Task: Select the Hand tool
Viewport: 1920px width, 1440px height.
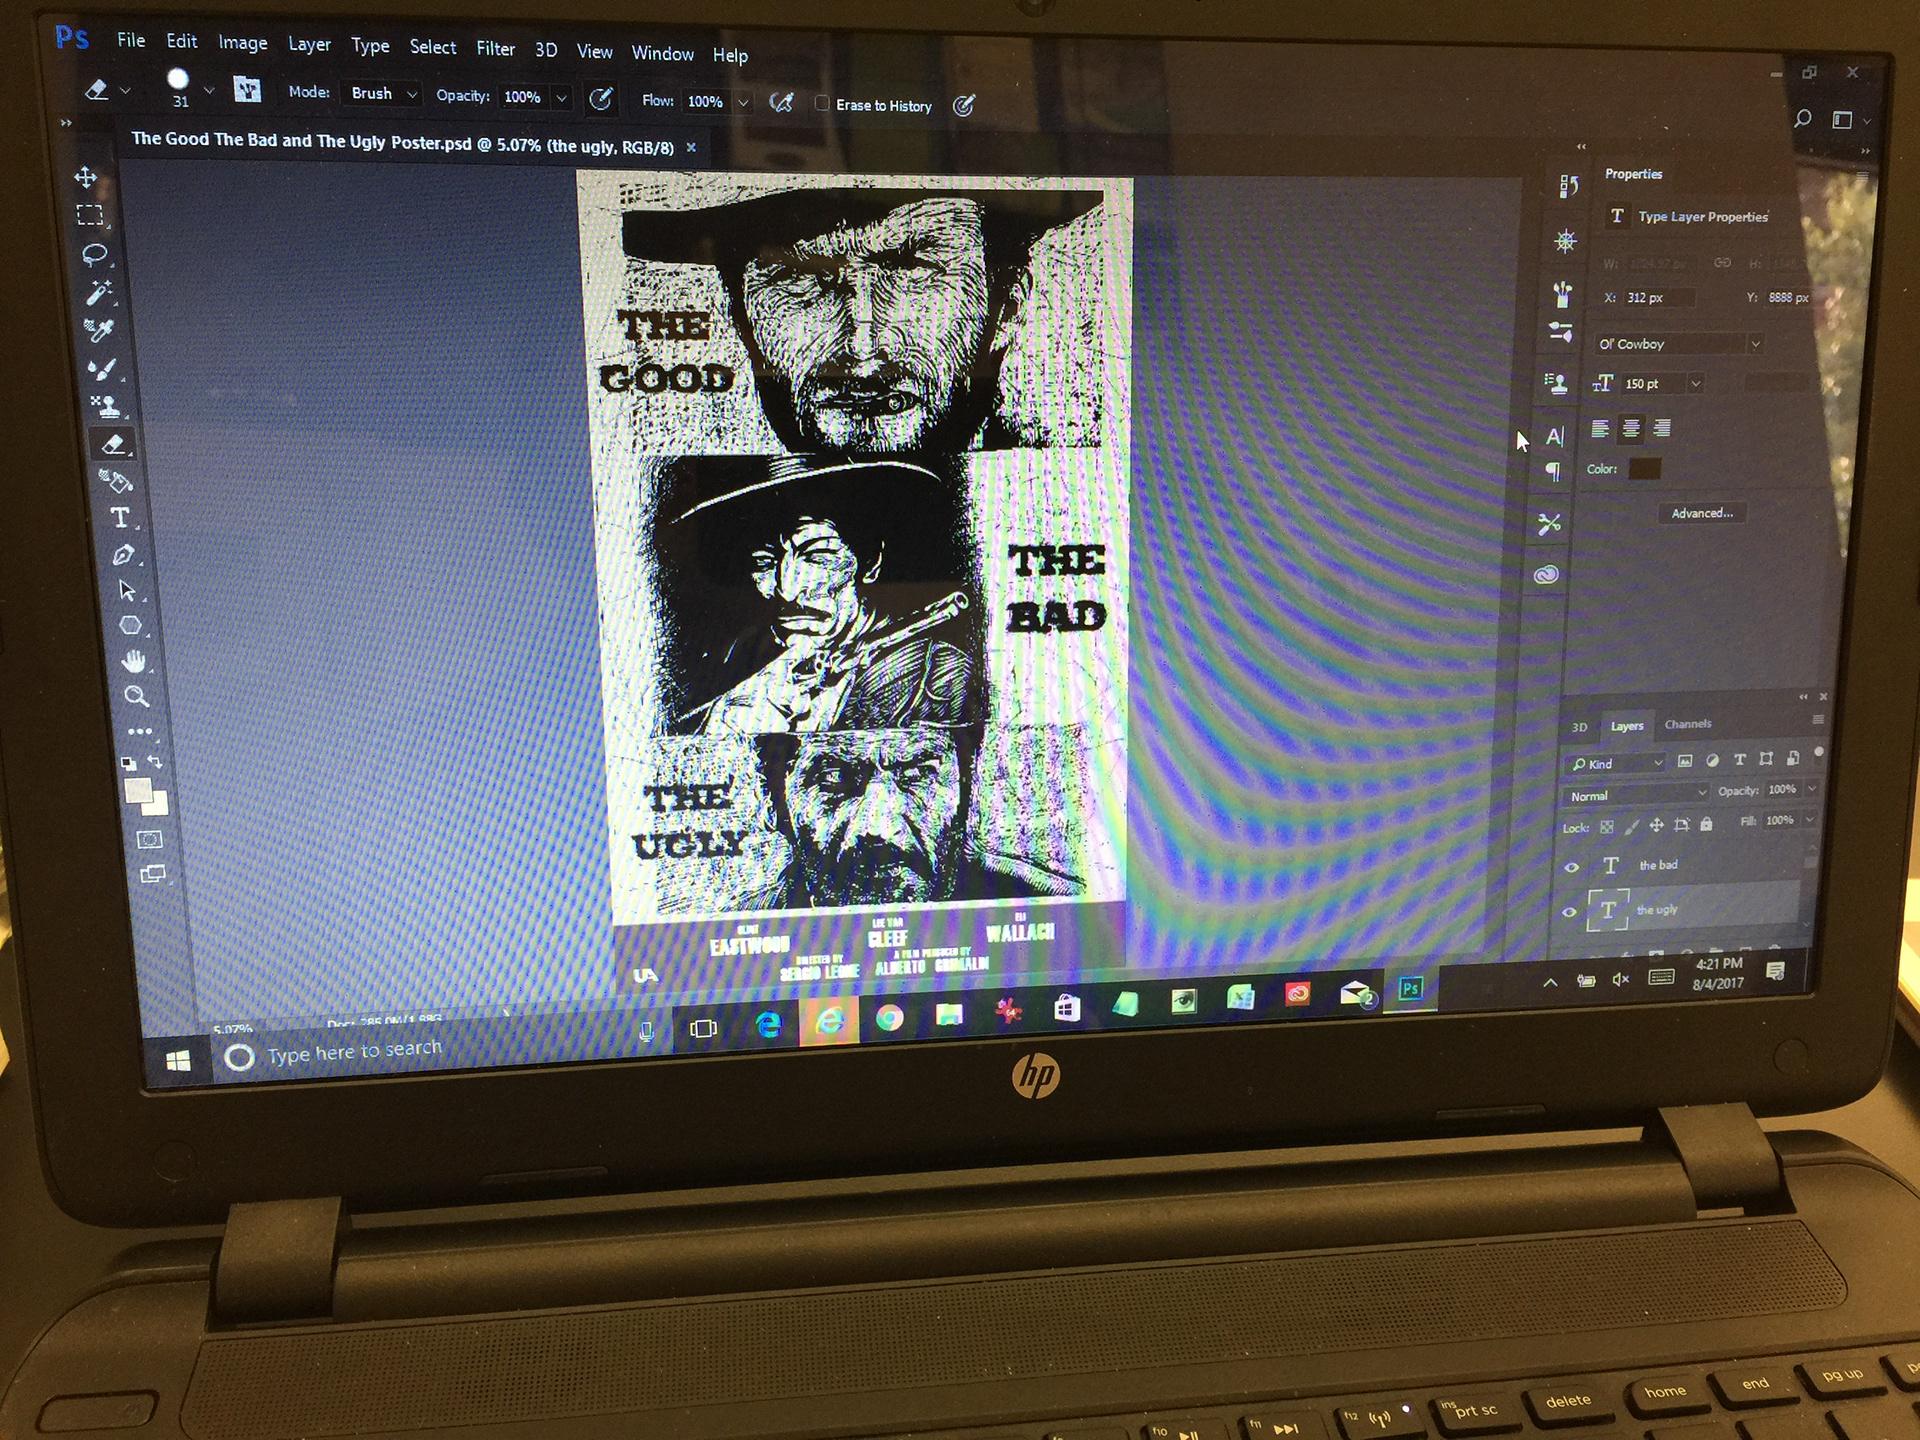Action: click(134, 661)
